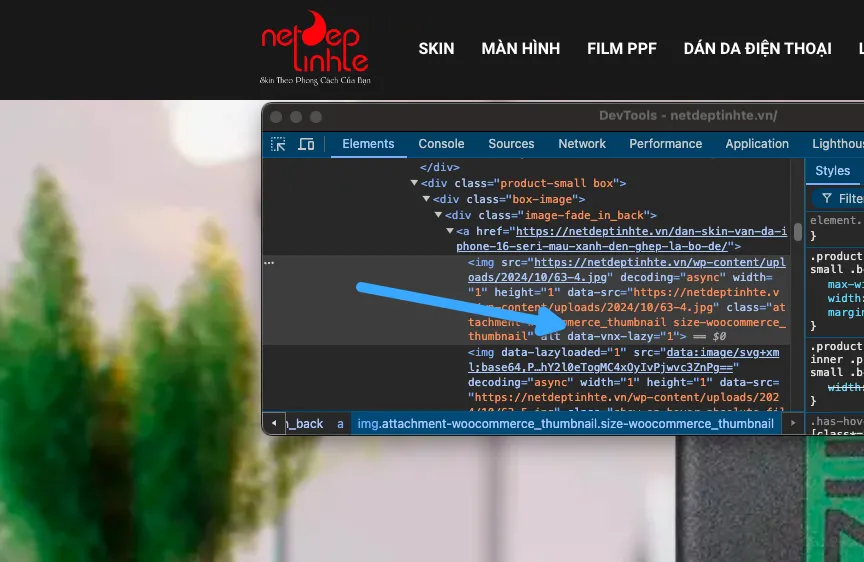Select the img data-lazyloaded node
864x562 pixels.
tap(623, 382)
